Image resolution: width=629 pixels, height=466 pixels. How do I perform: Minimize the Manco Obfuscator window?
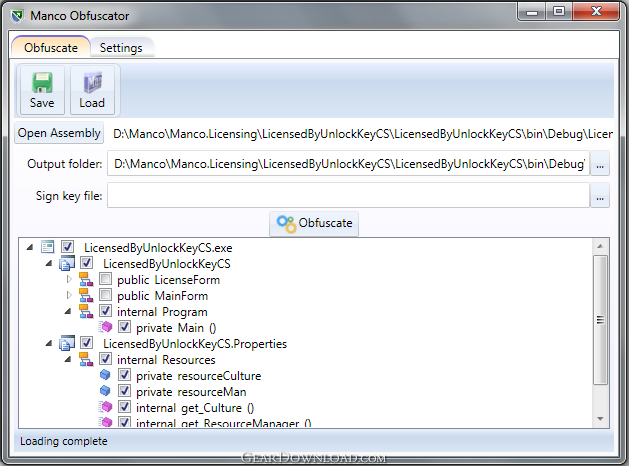click(x=532, y=12)
